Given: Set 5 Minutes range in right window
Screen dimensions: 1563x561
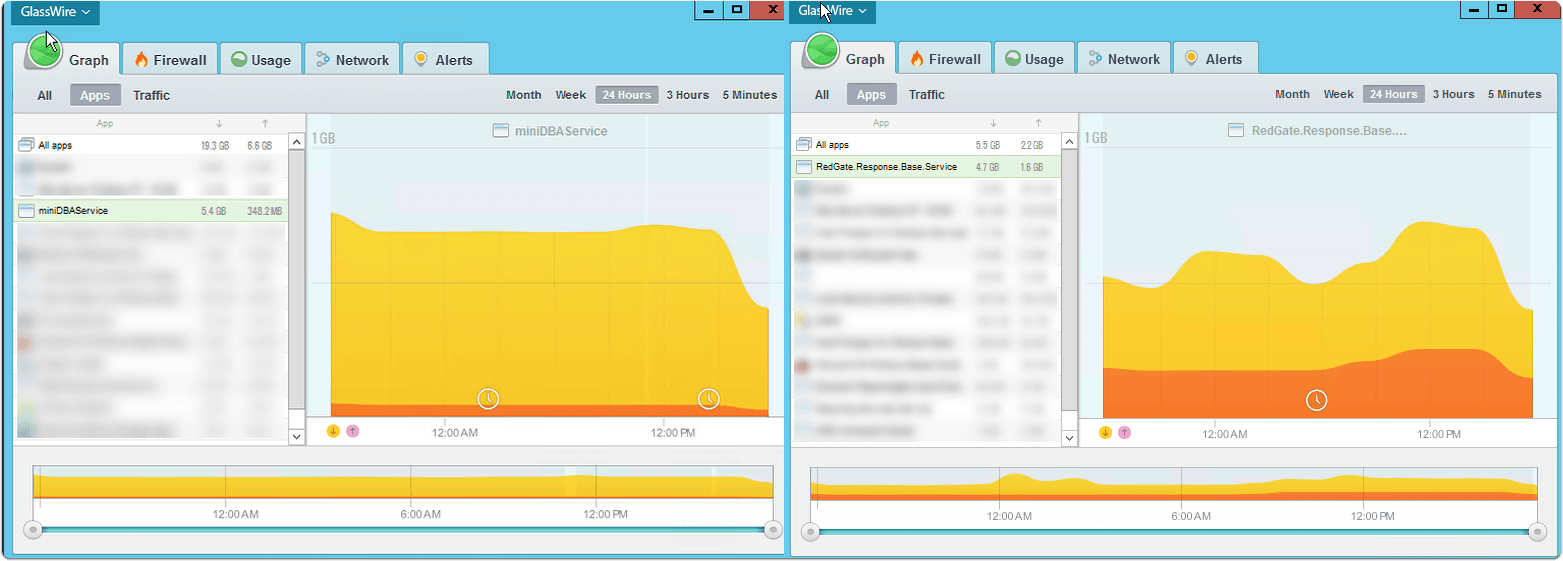Looking at the screenshot, I should point(1515,94).
